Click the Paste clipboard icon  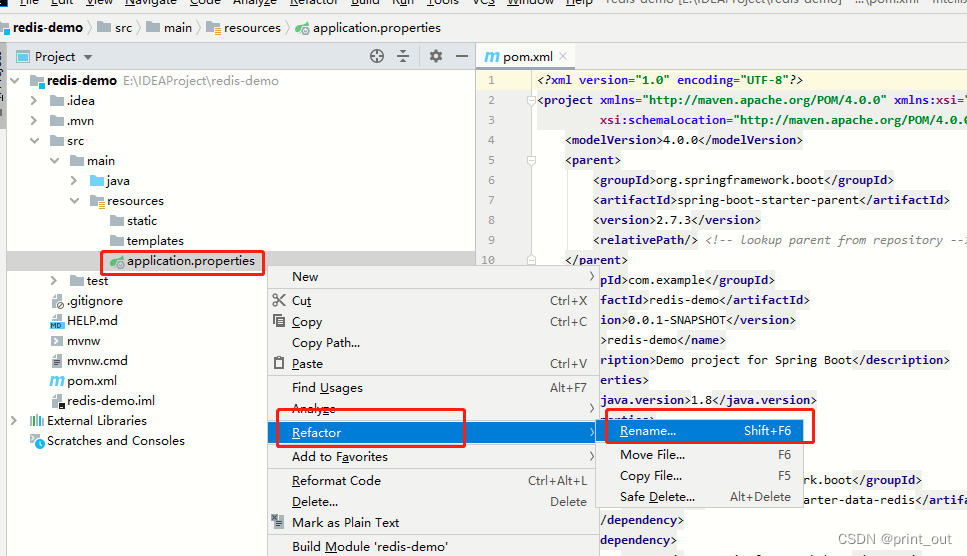pyautogui.click(x=279, y=363)
